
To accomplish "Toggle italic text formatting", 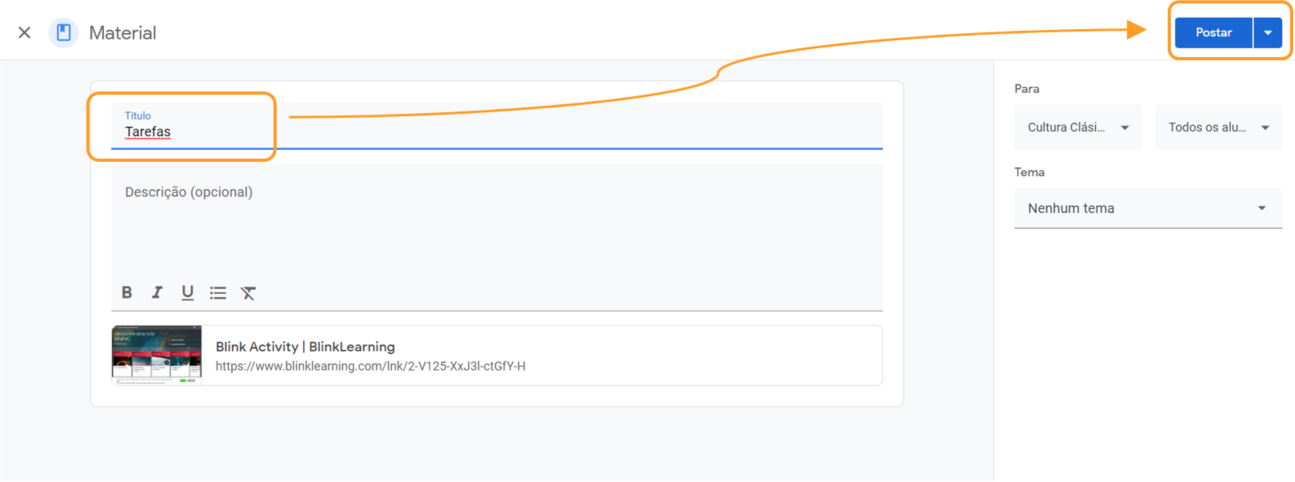I will point(157,293).
